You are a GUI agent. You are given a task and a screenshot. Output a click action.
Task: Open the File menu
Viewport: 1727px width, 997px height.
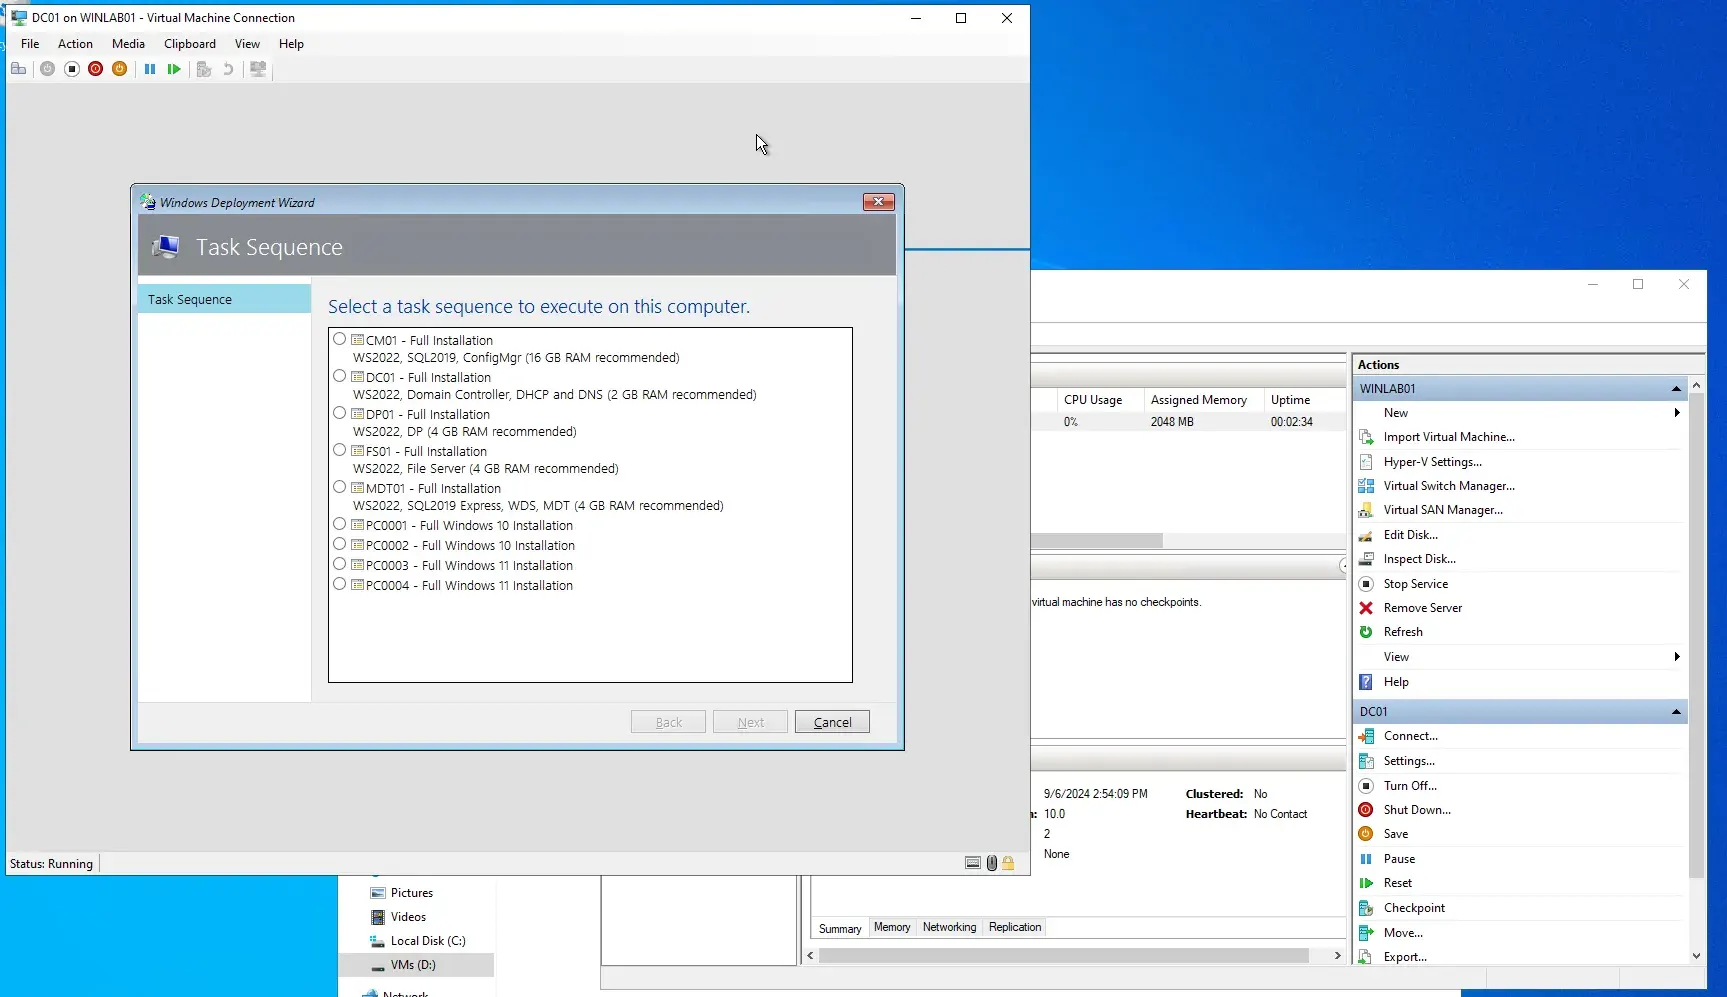(30, 44)
